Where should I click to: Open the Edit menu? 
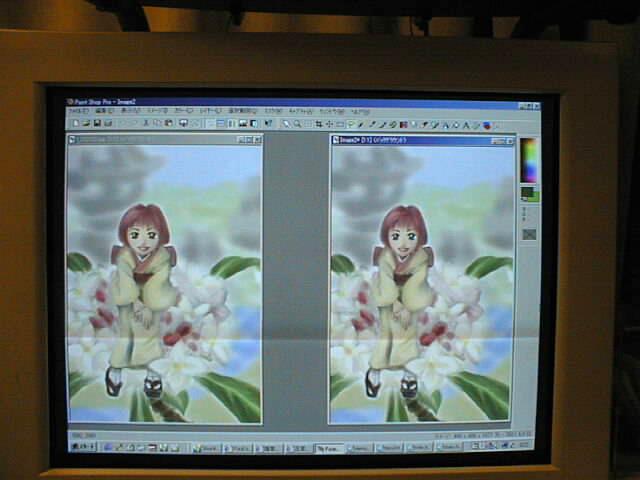coord(104,111)
